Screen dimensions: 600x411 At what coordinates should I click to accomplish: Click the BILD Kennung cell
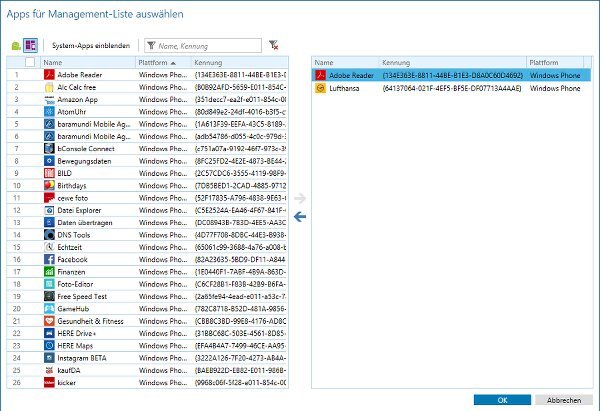click(x=240, y=173)
